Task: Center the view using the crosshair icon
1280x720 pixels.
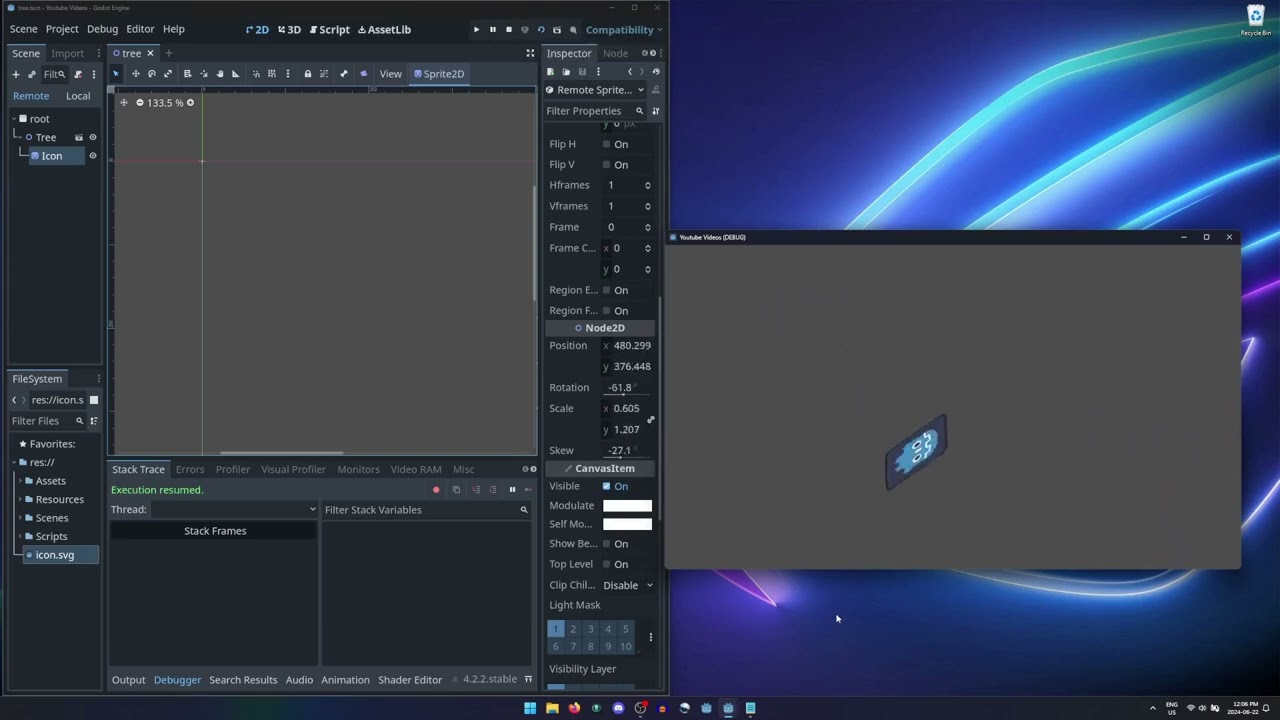Action: 124,103
